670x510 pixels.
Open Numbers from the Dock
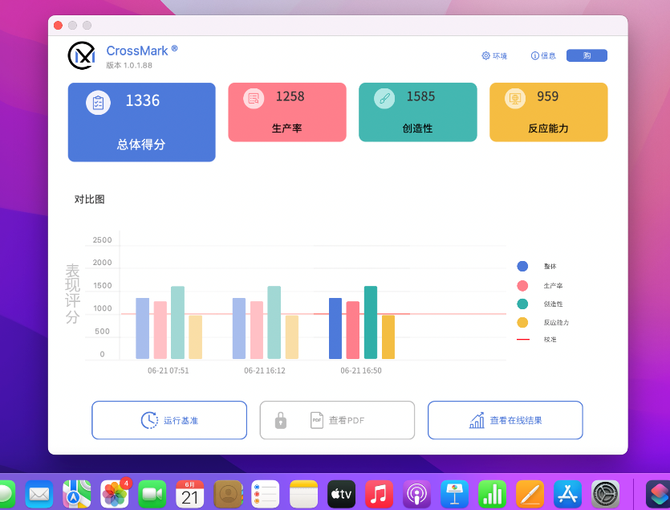click(x=492, y=493)
